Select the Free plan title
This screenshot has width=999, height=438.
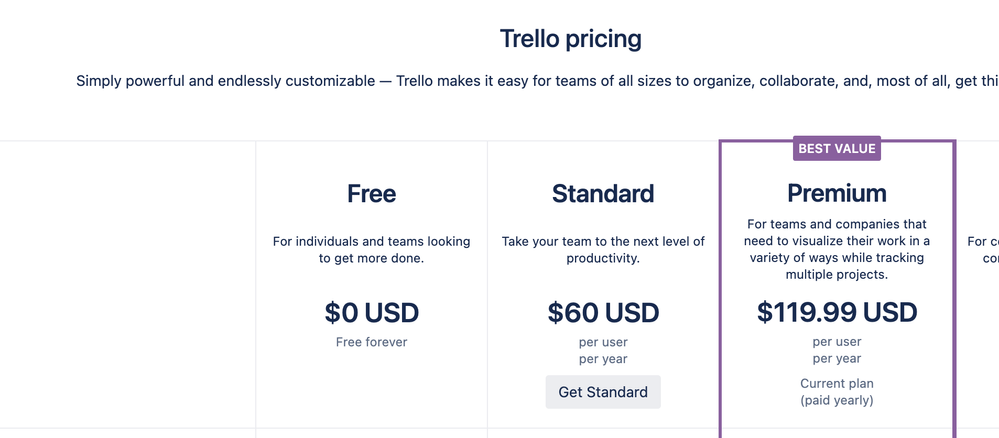tap(371, 193)
